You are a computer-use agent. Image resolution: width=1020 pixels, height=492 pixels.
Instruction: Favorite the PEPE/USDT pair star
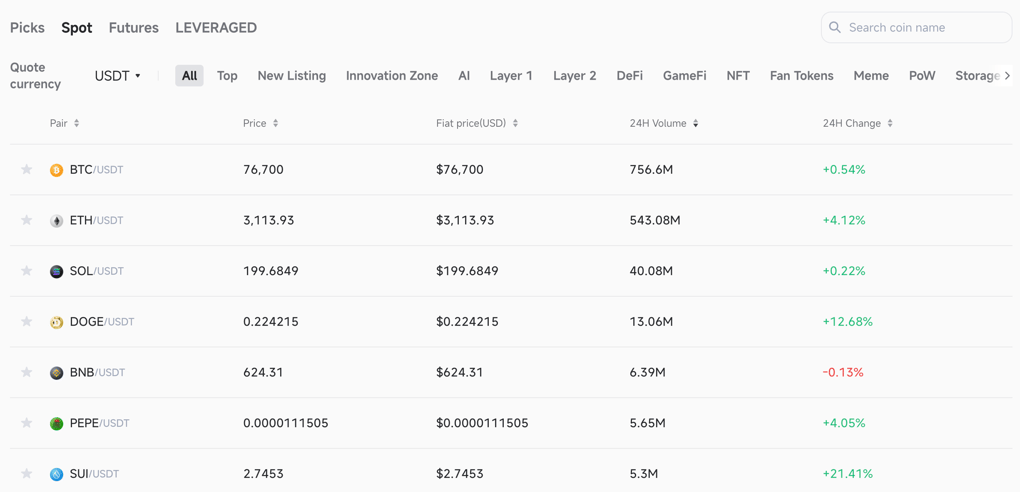pyautogui.click(x=27, y=424)
